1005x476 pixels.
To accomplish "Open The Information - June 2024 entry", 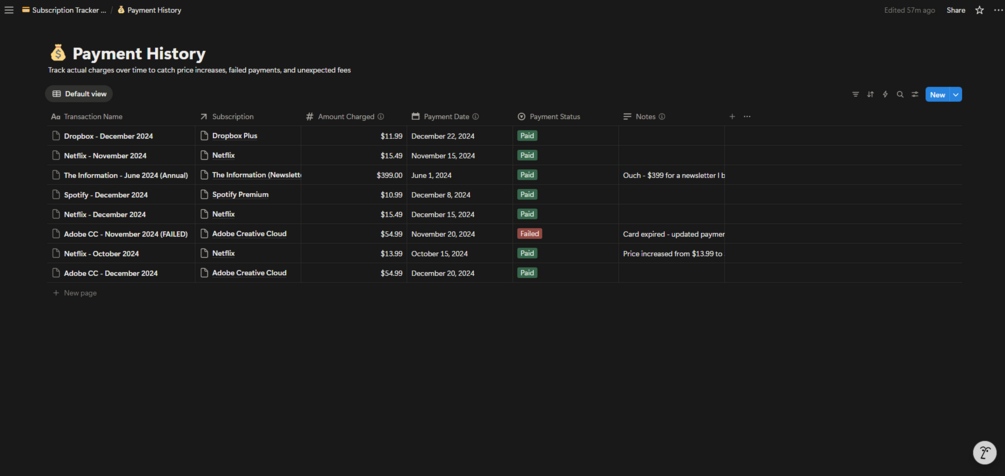I will 126,175.
